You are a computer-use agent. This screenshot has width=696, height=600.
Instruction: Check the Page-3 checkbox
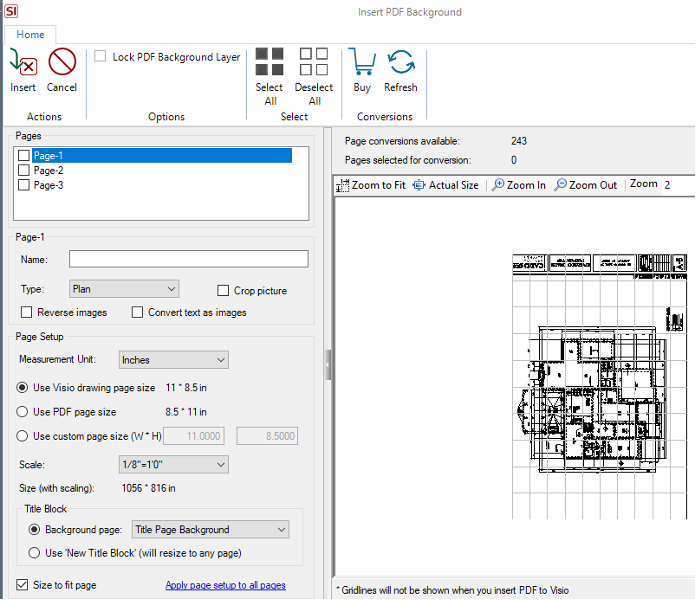pyautogui.click(x=24, y=185)
